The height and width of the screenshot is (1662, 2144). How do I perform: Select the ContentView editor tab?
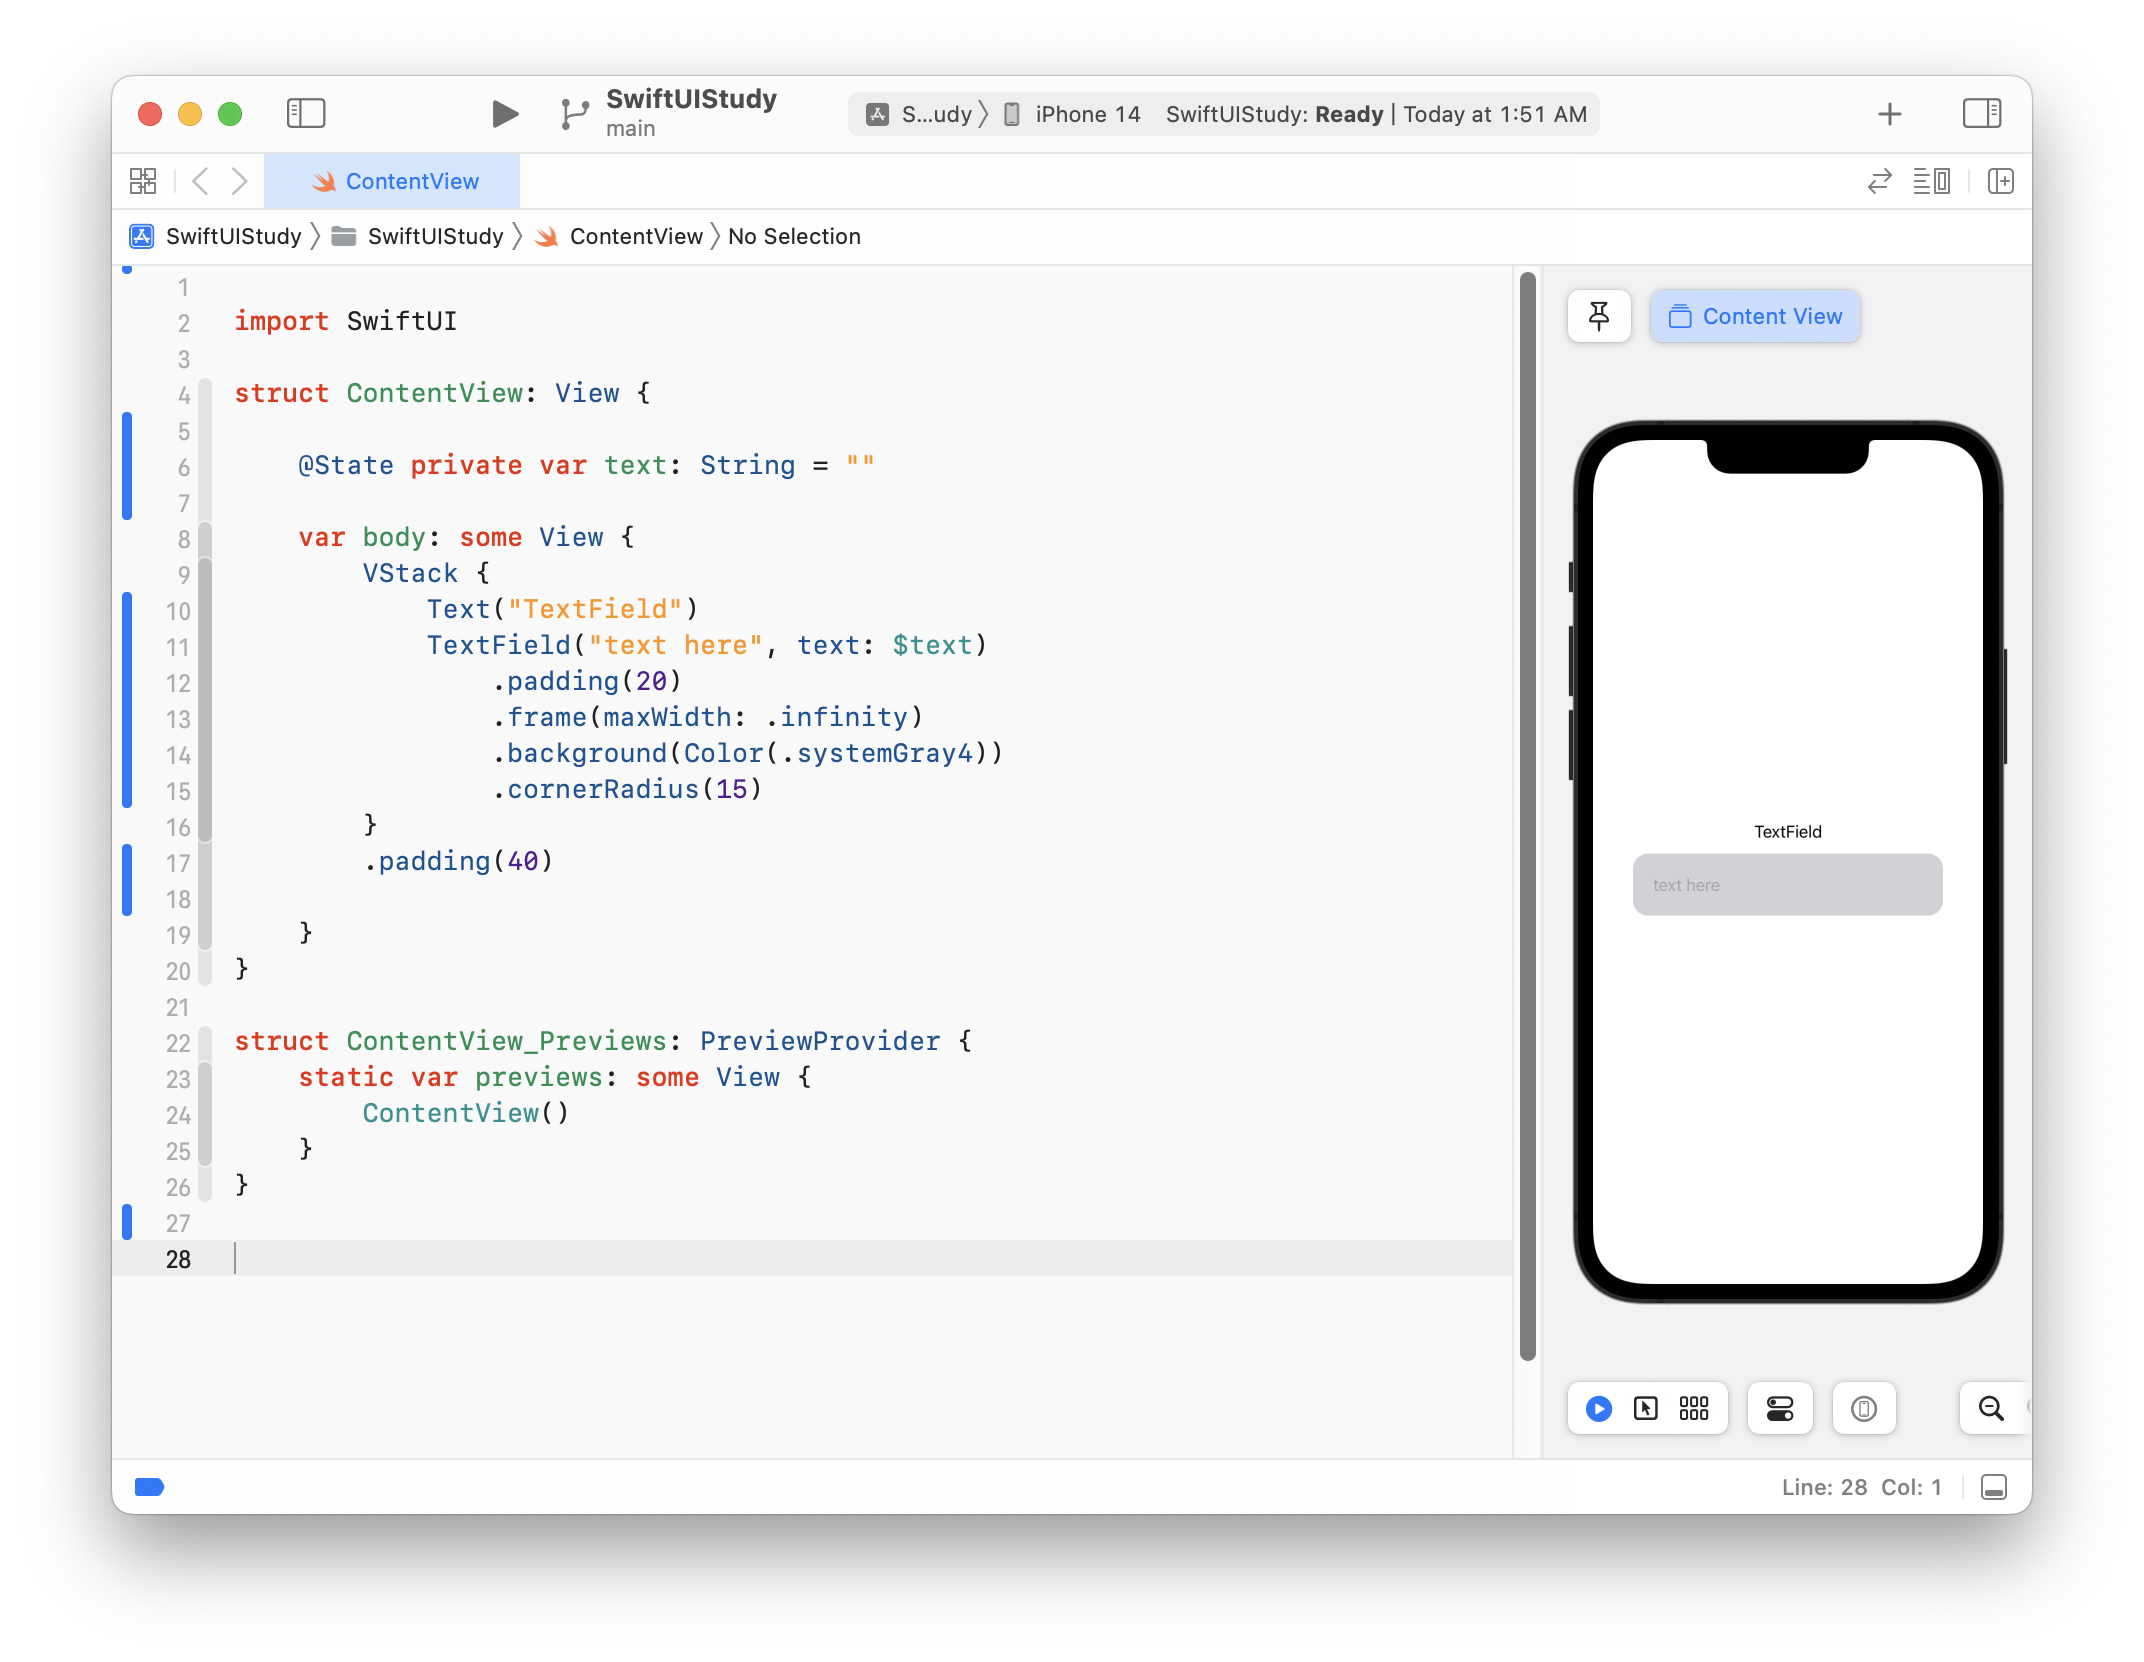(394, 181)
